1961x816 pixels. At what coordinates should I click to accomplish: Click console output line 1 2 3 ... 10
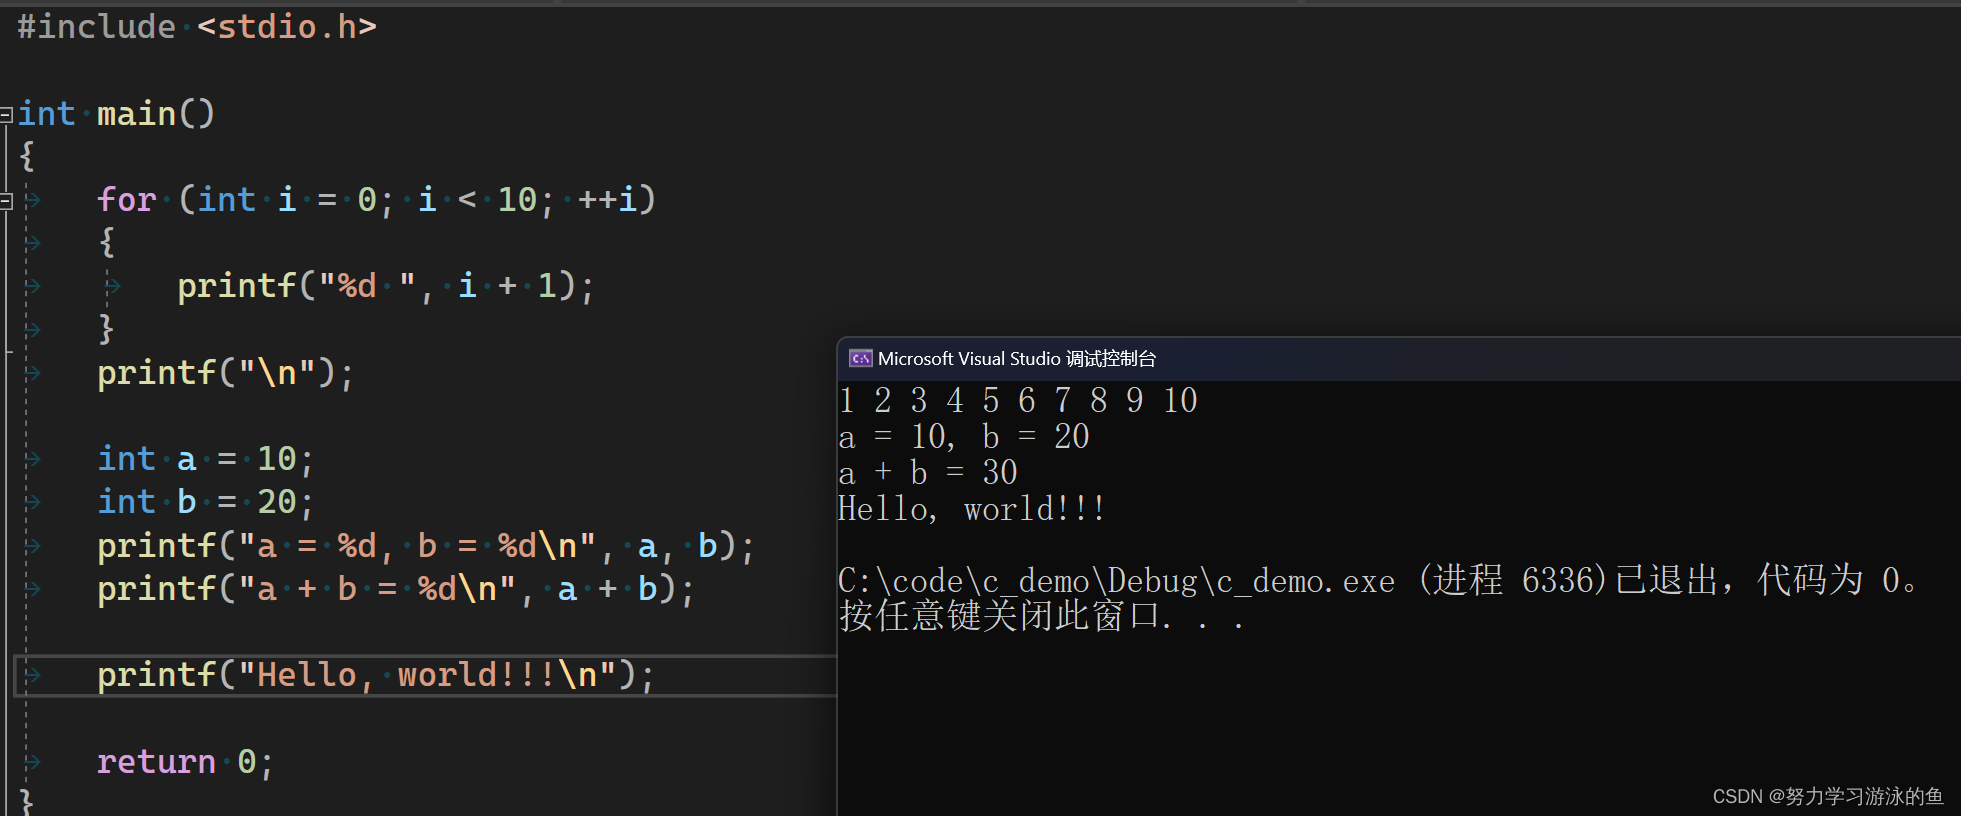[x=1018, y=401]
